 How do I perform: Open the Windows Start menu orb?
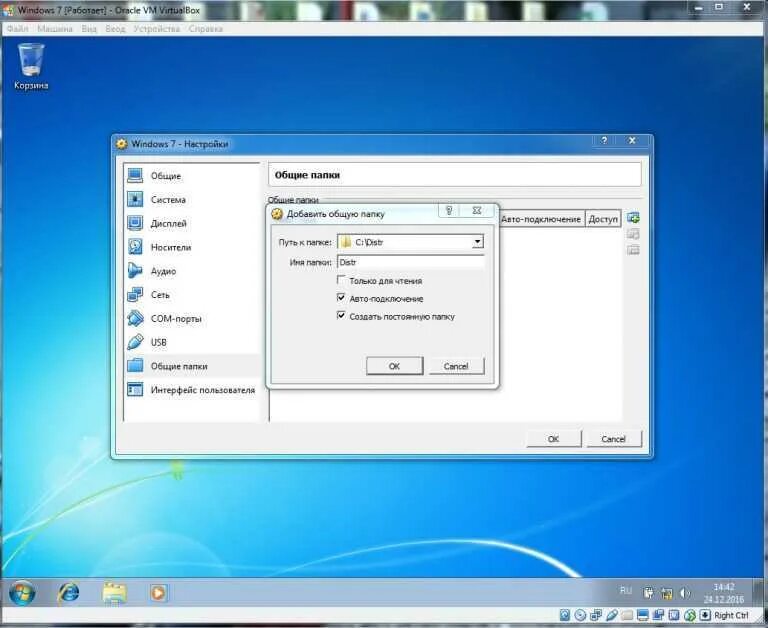coord(22,592)
